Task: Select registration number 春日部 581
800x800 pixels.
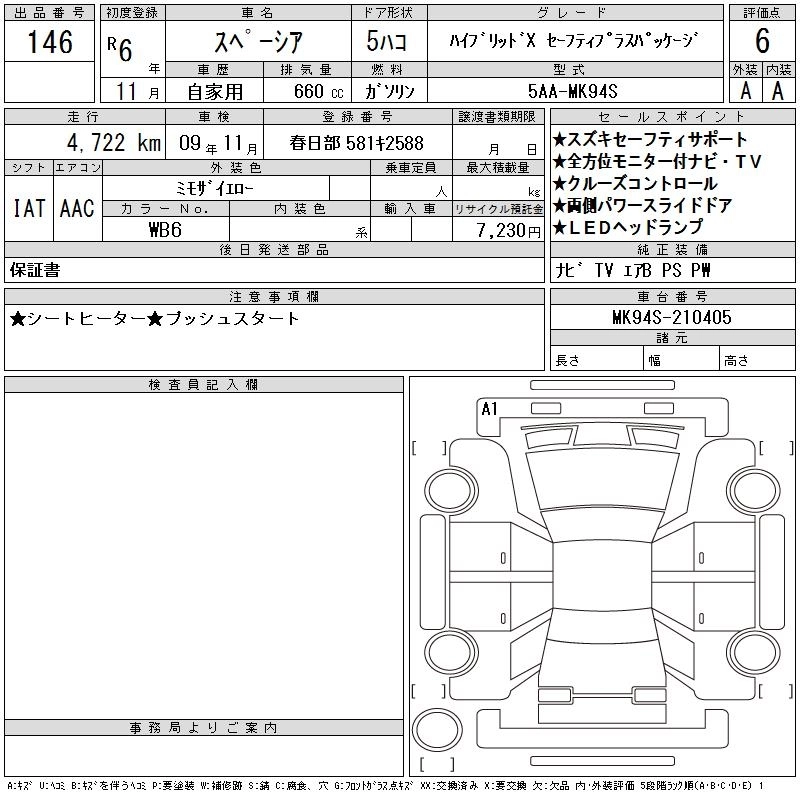Action: click(357, 143)
